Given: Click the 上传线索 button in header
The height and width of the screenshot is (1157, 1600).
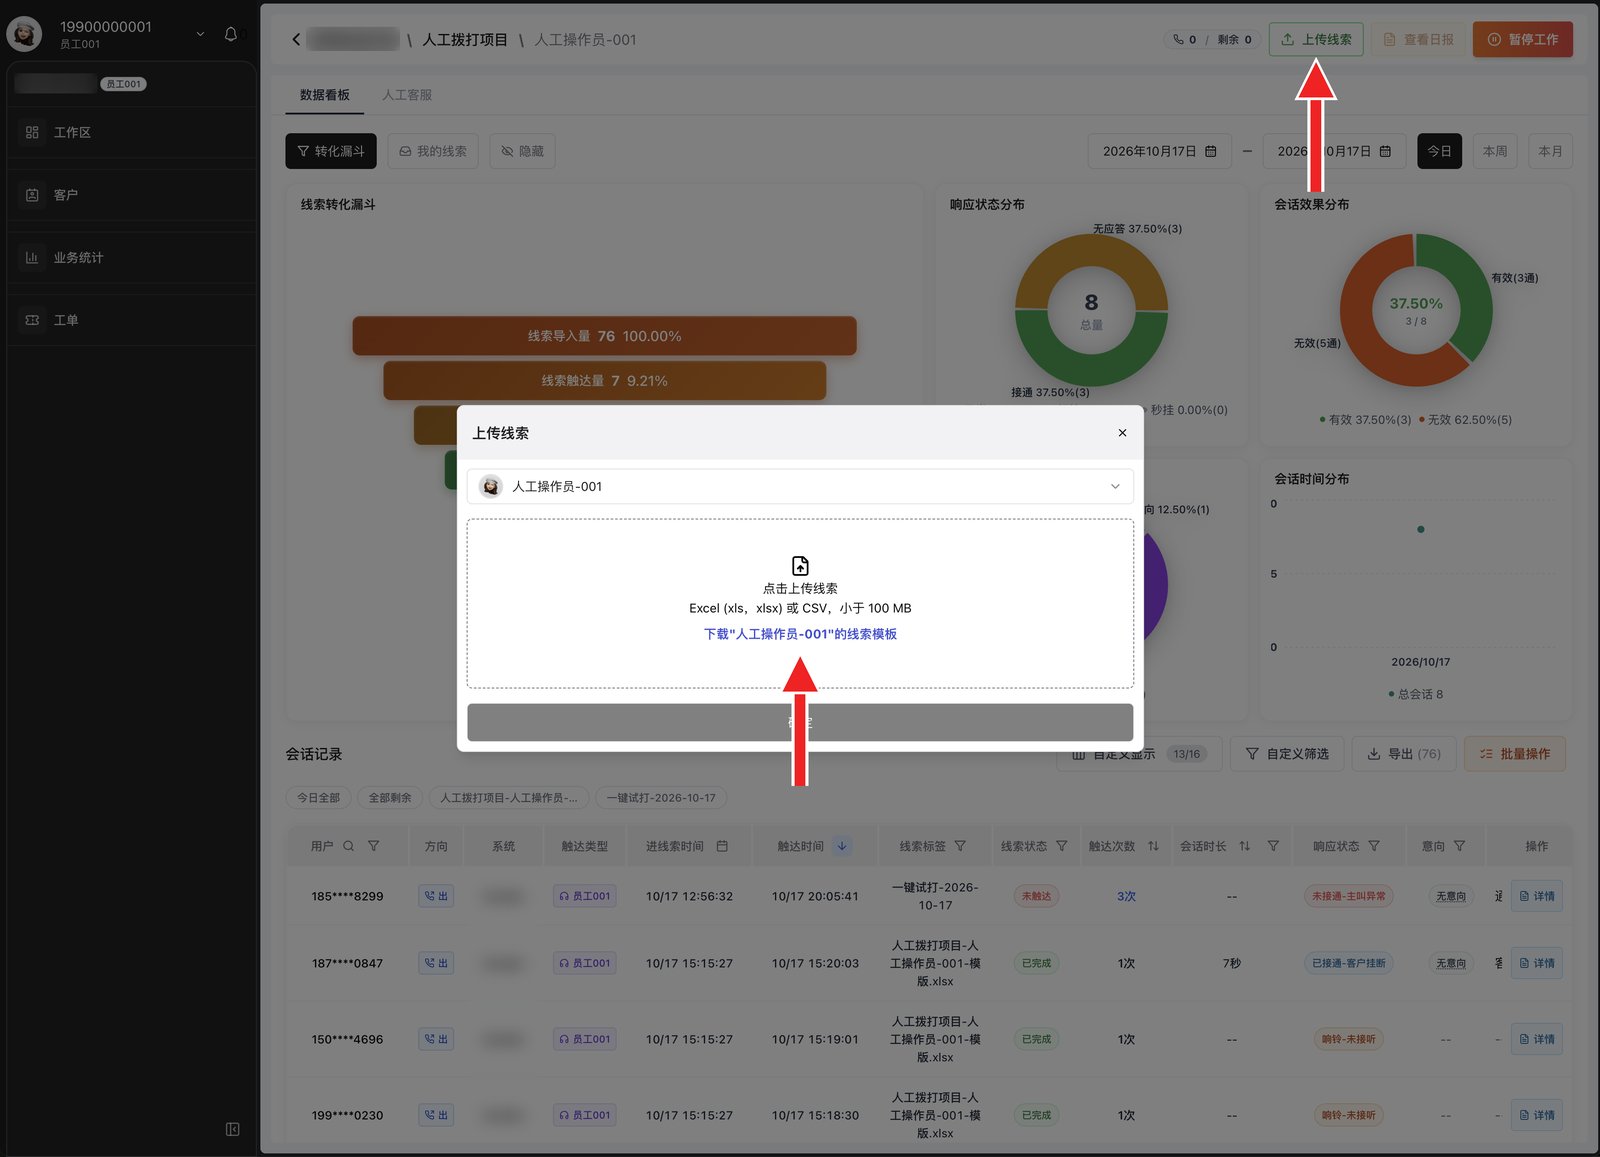Looking at the screenshot, I should click(x=1316, y=39).
